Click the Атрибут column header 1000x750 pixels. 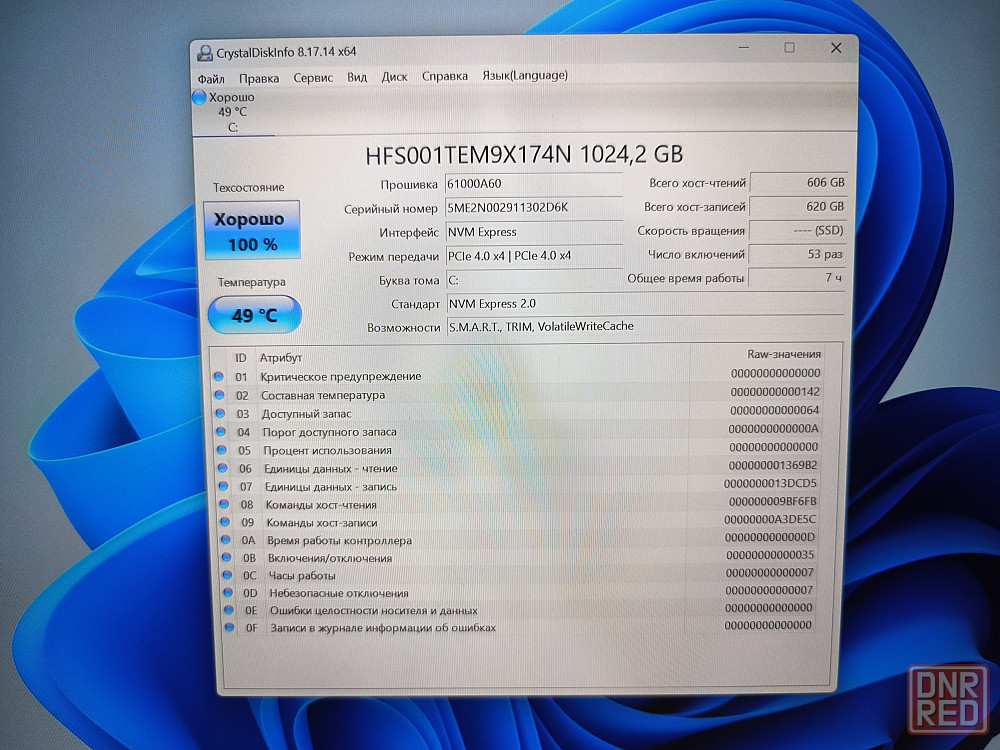(281, 358)
